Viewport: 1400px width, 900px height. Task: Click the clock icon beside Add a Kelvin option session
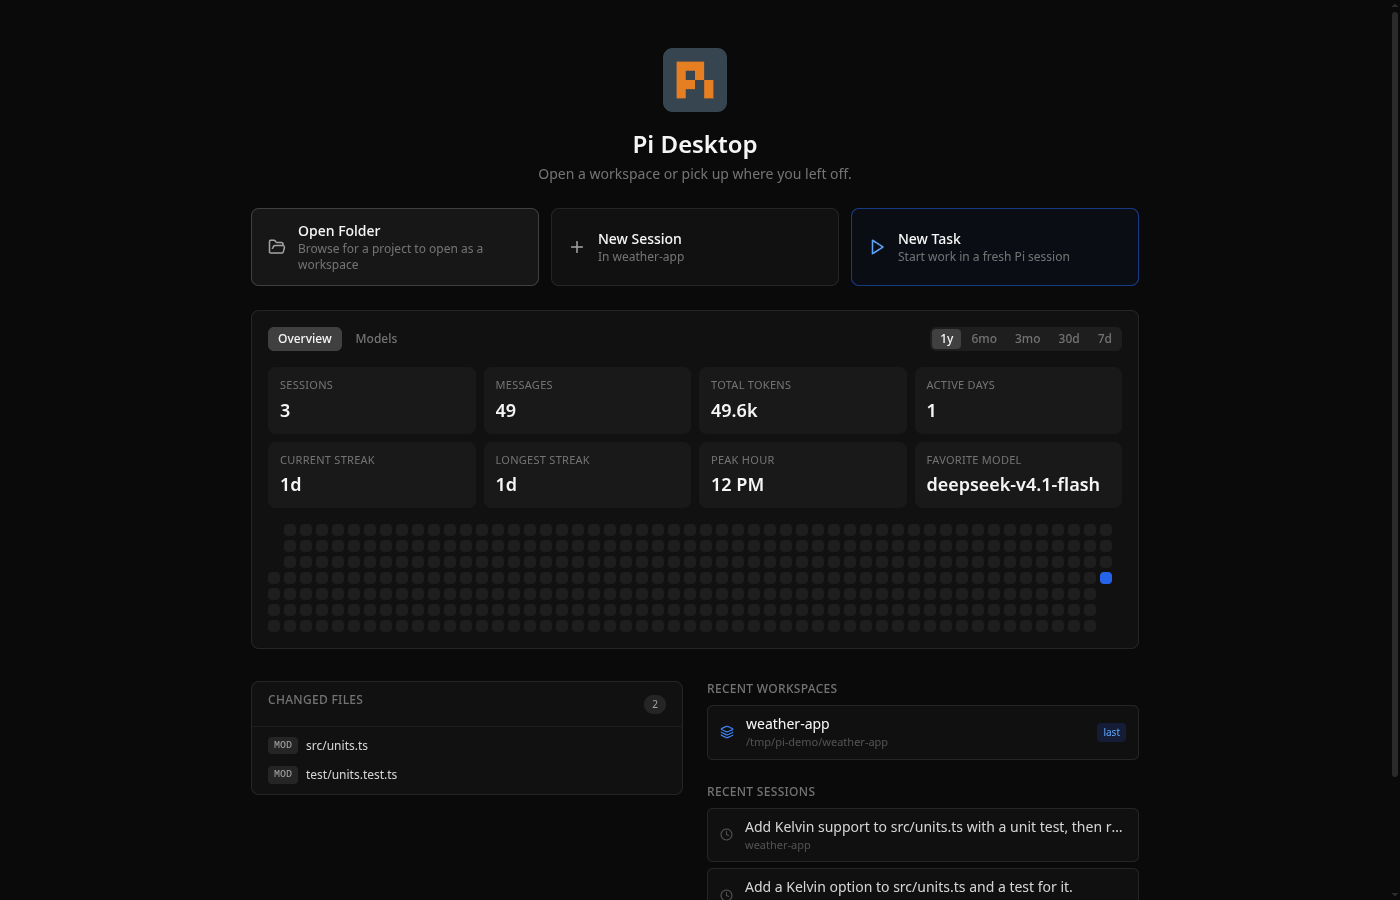[727, 894]
